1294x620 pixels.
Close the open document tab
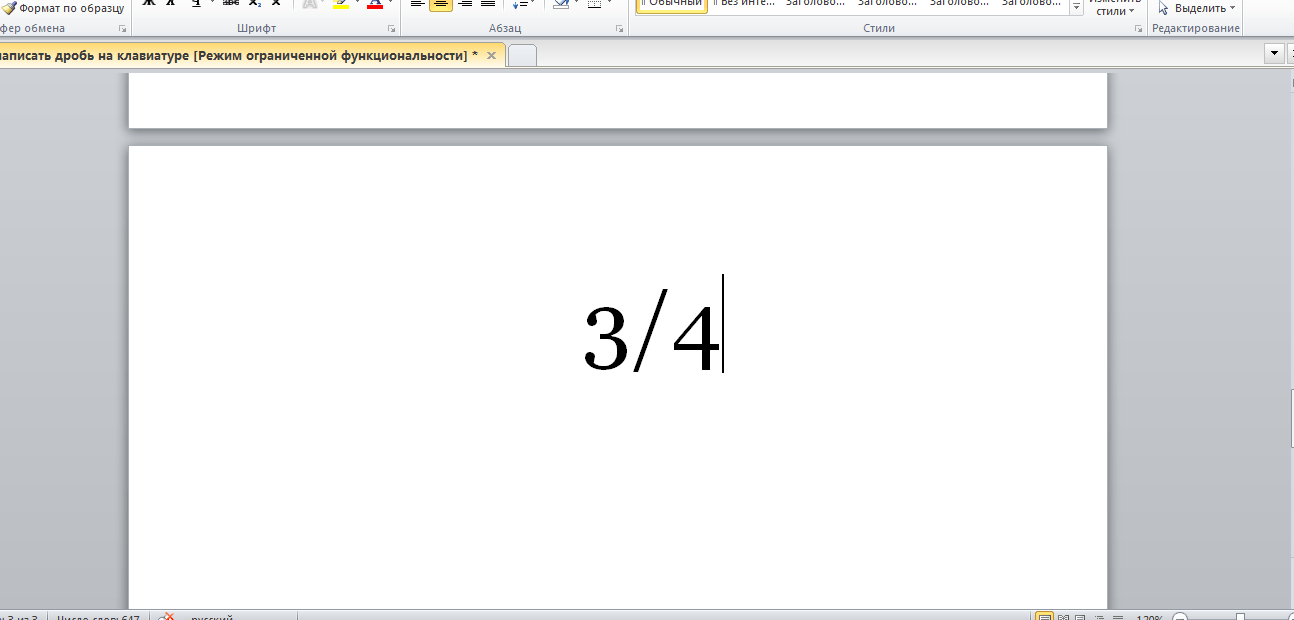click(x=491, y=55)
